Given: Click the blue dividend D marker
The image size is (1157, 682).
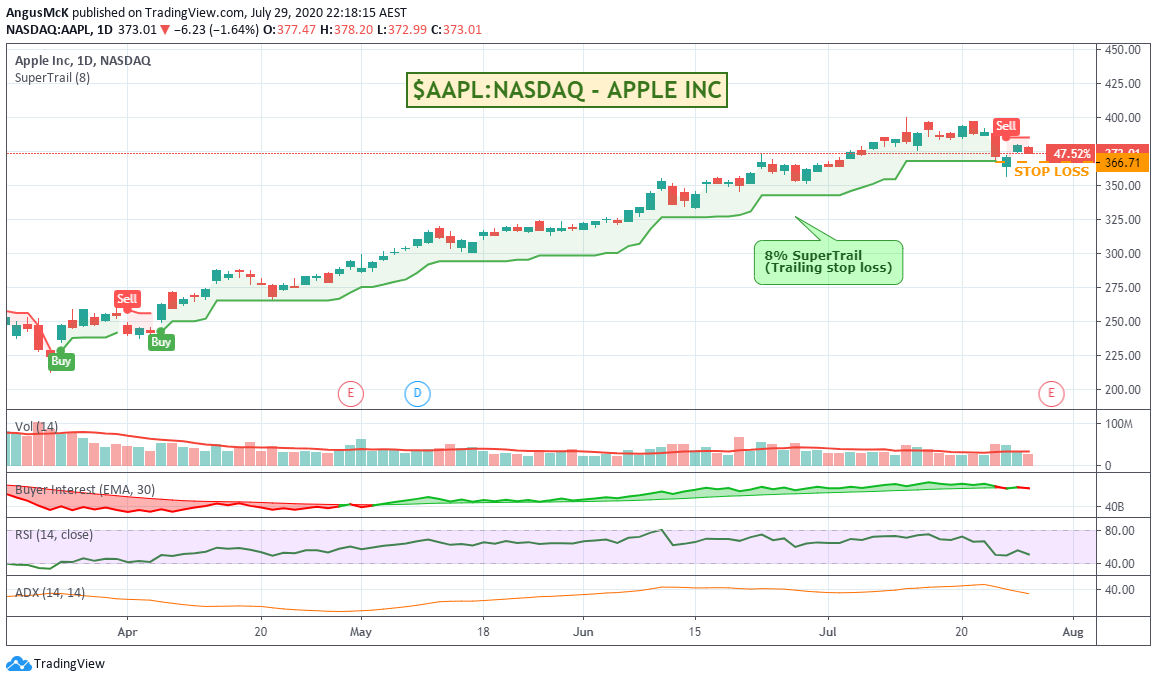Looking at the screenshot, I should [x=418, y=393].
